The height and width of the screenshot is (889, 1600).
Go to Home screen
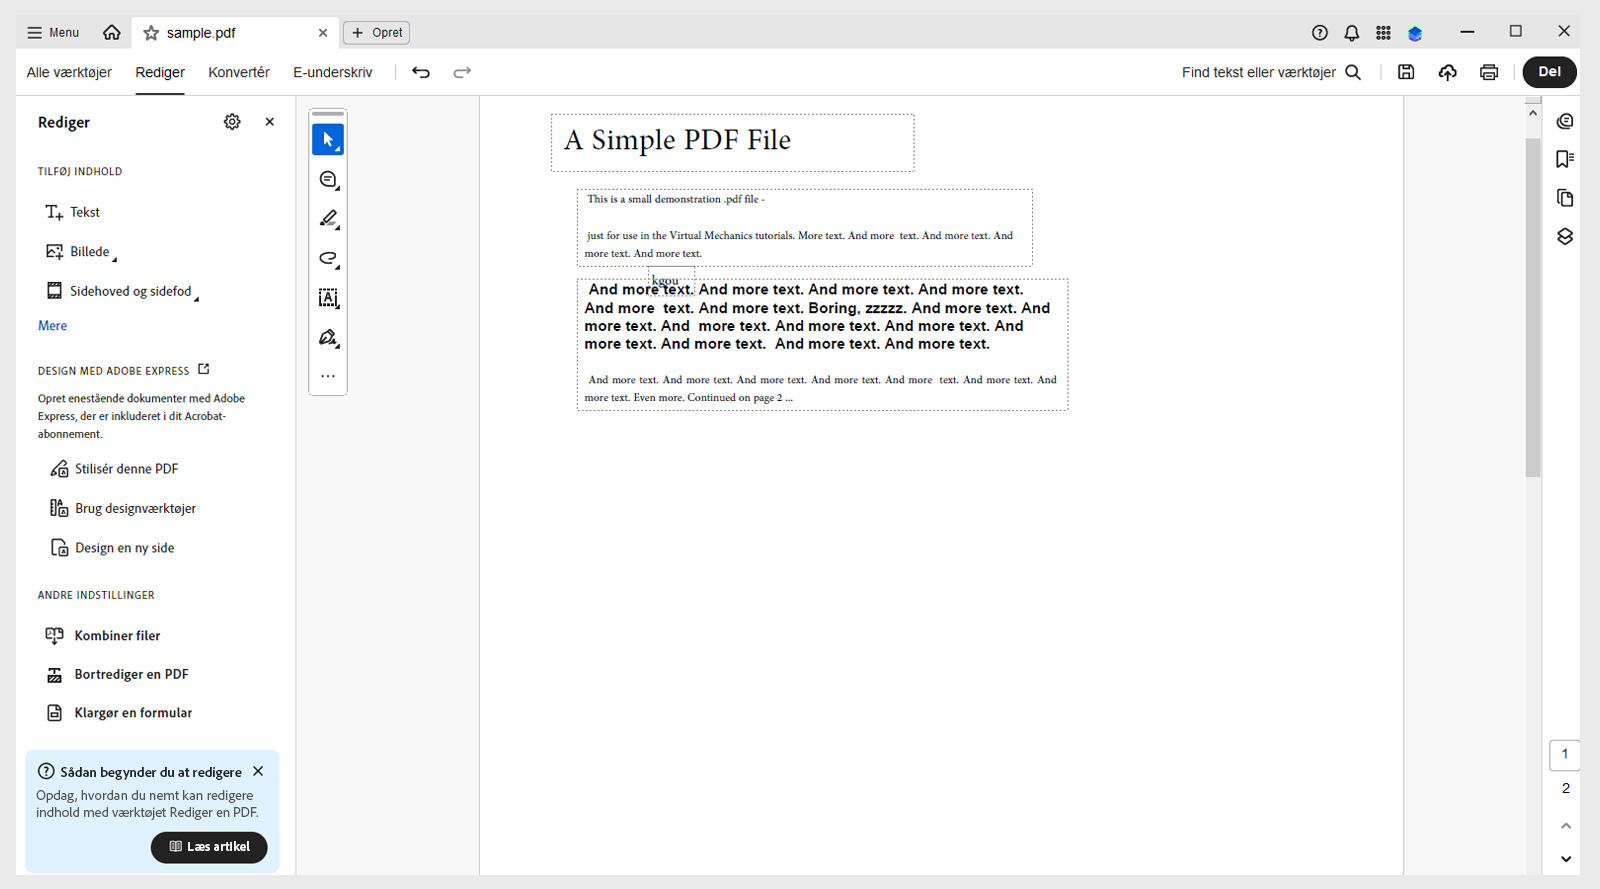pyautogui.click(x=112, y=33)
